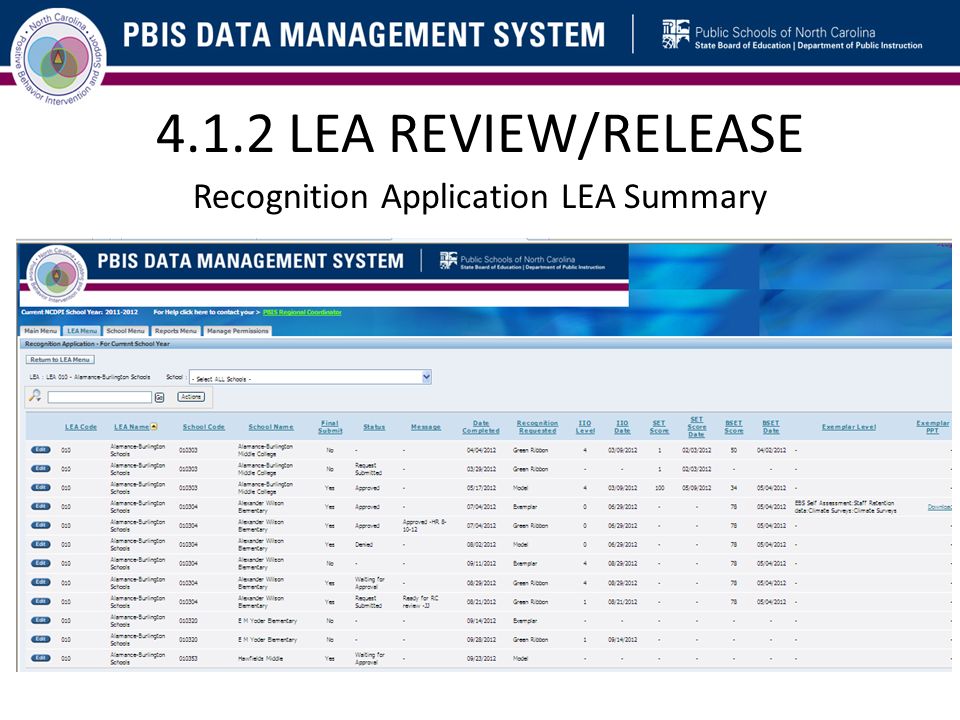Sort by the BSET Date column header
The width and height of the screenshot is (960, 720).
771,427
